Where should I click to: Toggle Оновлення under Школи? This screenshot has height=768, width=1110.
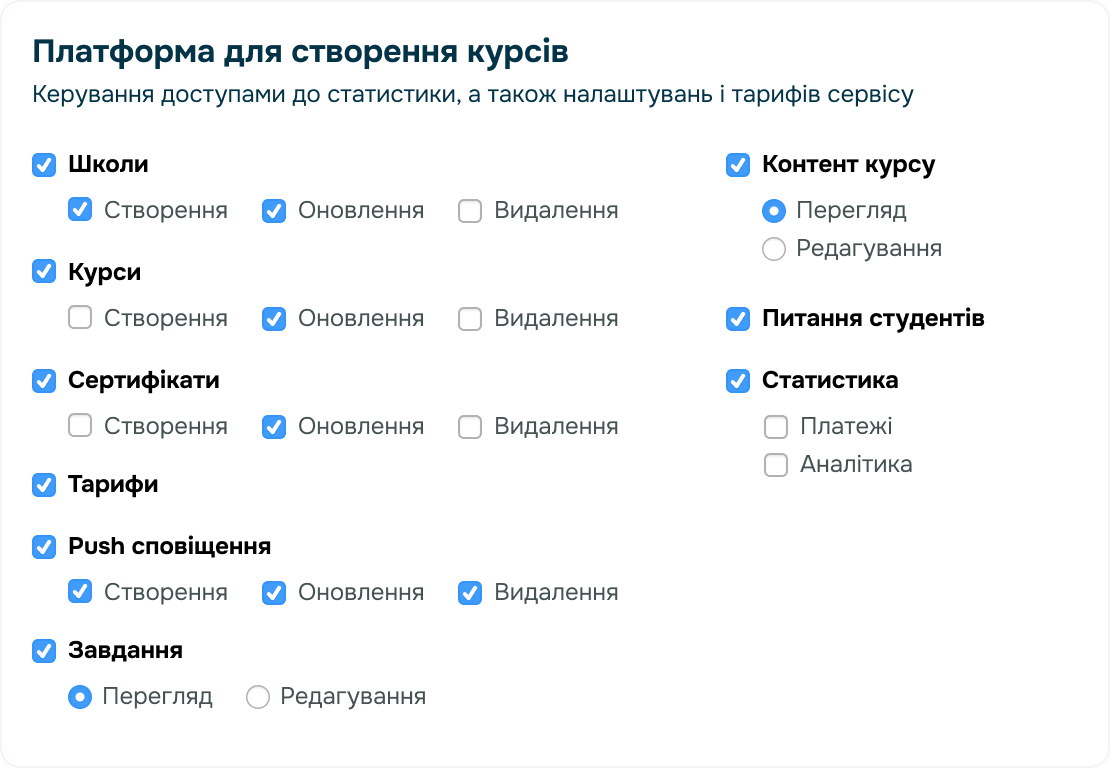(273, 210)
